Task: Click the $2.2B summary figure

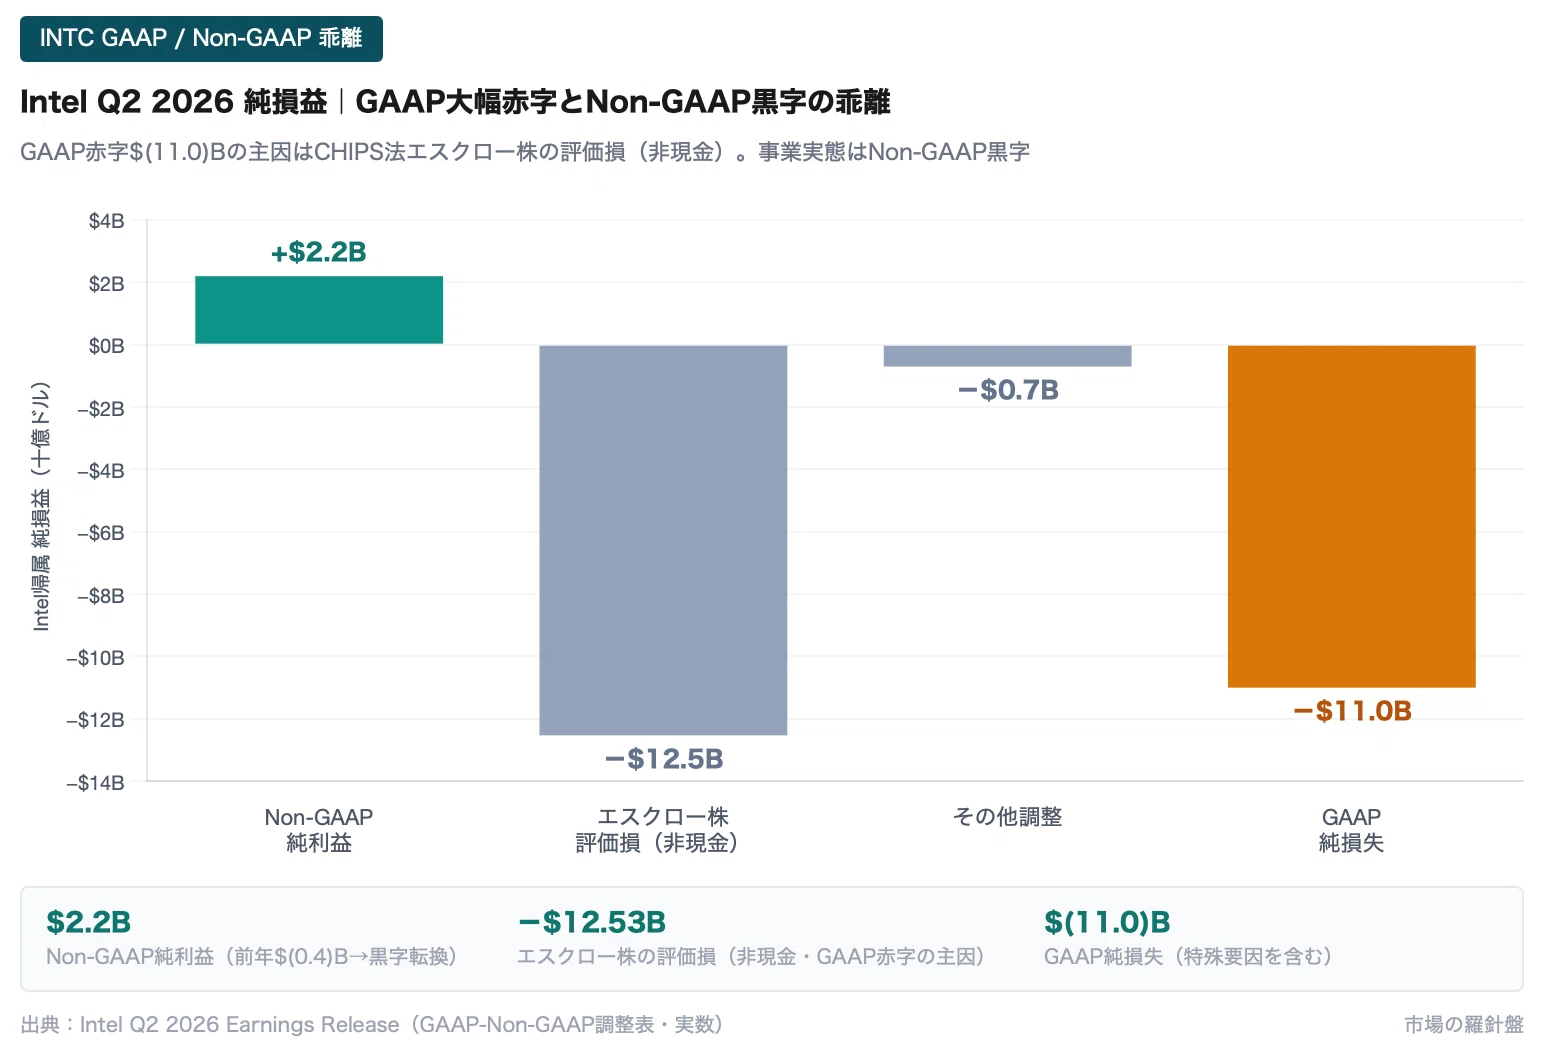Action: coord(89,922)
